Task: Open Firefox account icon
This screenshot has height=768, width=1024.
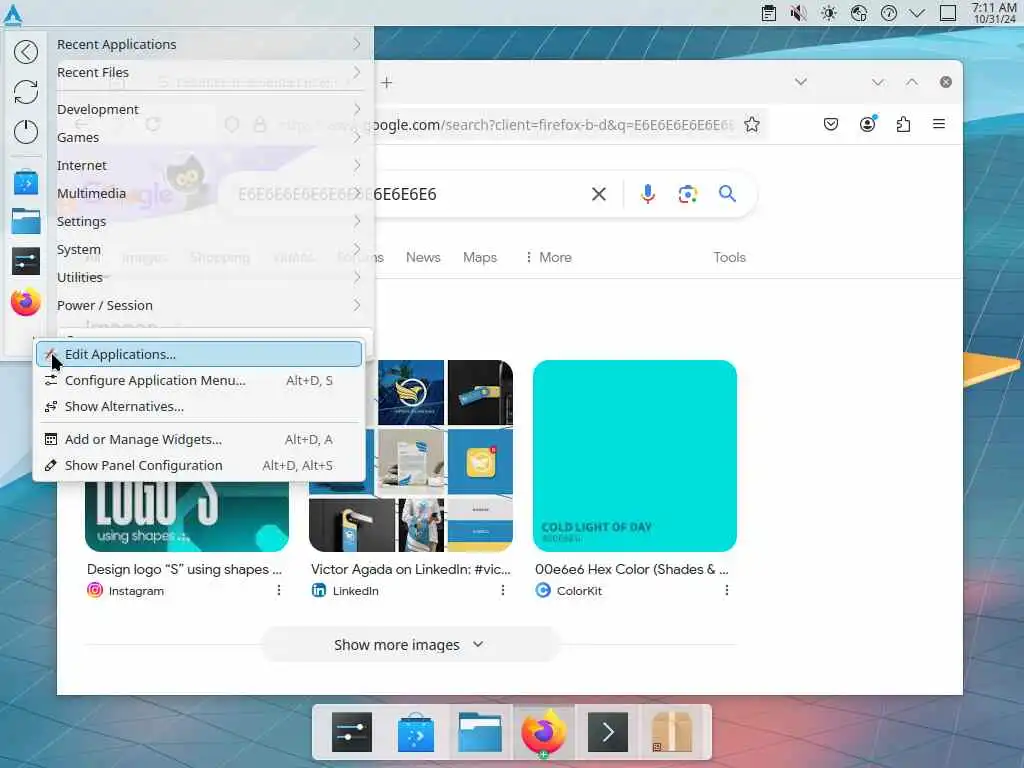Action: tap(867, 124)
